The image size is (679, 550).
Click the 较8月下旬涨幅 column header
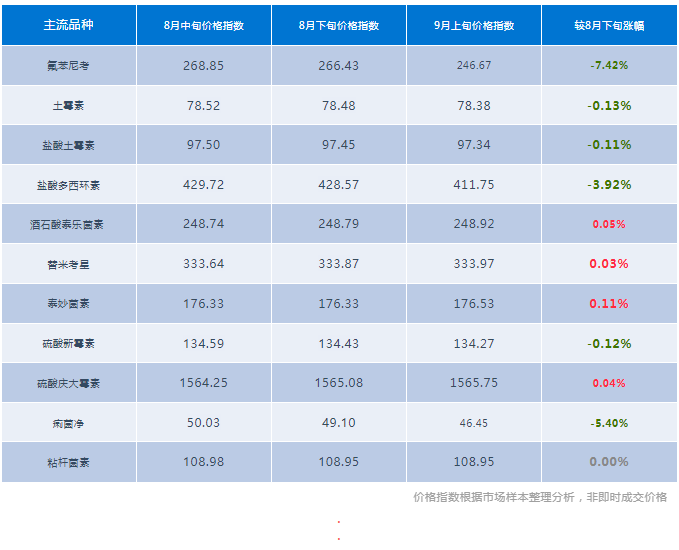click(609, 25)
